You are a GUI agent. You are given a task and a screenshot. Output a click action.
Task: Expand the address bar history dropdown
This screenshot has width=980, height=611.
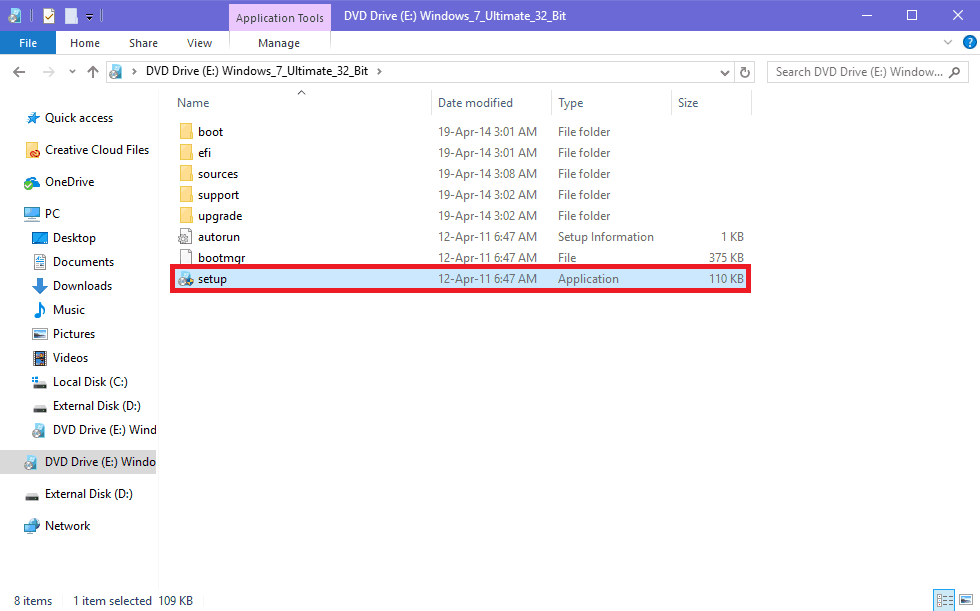click(724, 72)
